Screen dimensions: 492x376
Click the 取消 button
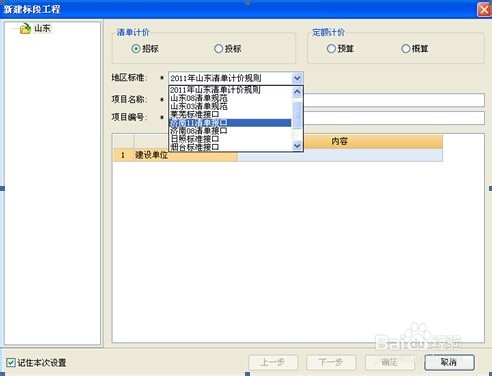[x=449, y=362]
